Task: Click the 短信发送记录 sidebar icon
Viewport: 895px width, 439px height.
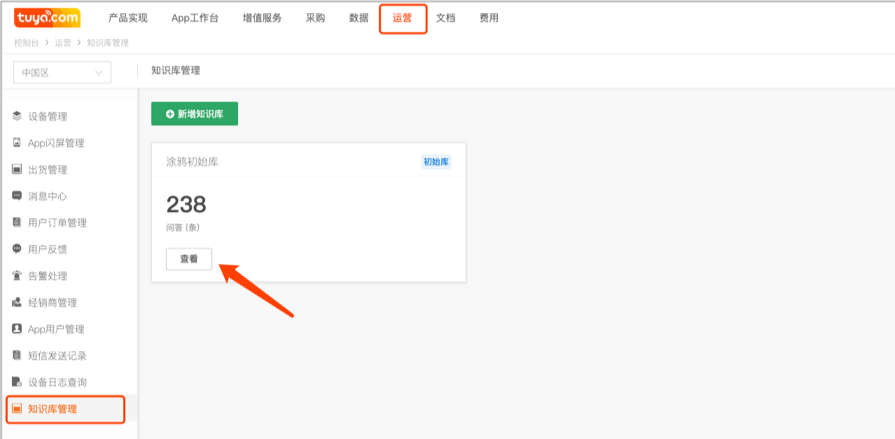Action: point(17,355)
